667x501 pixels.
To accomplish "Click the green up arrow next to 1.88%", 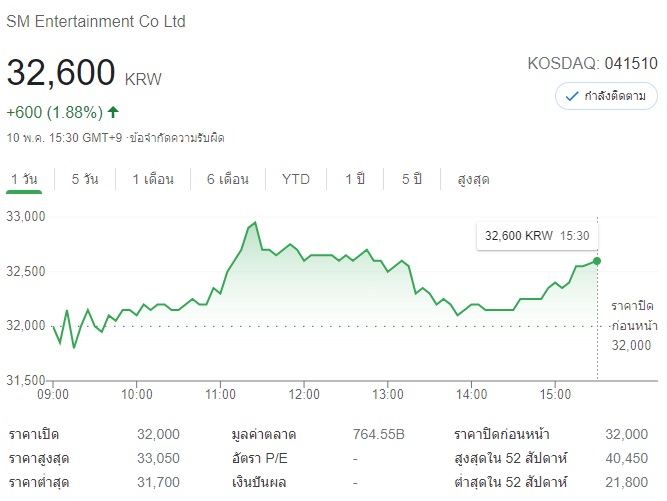I will tap(113, 112).
